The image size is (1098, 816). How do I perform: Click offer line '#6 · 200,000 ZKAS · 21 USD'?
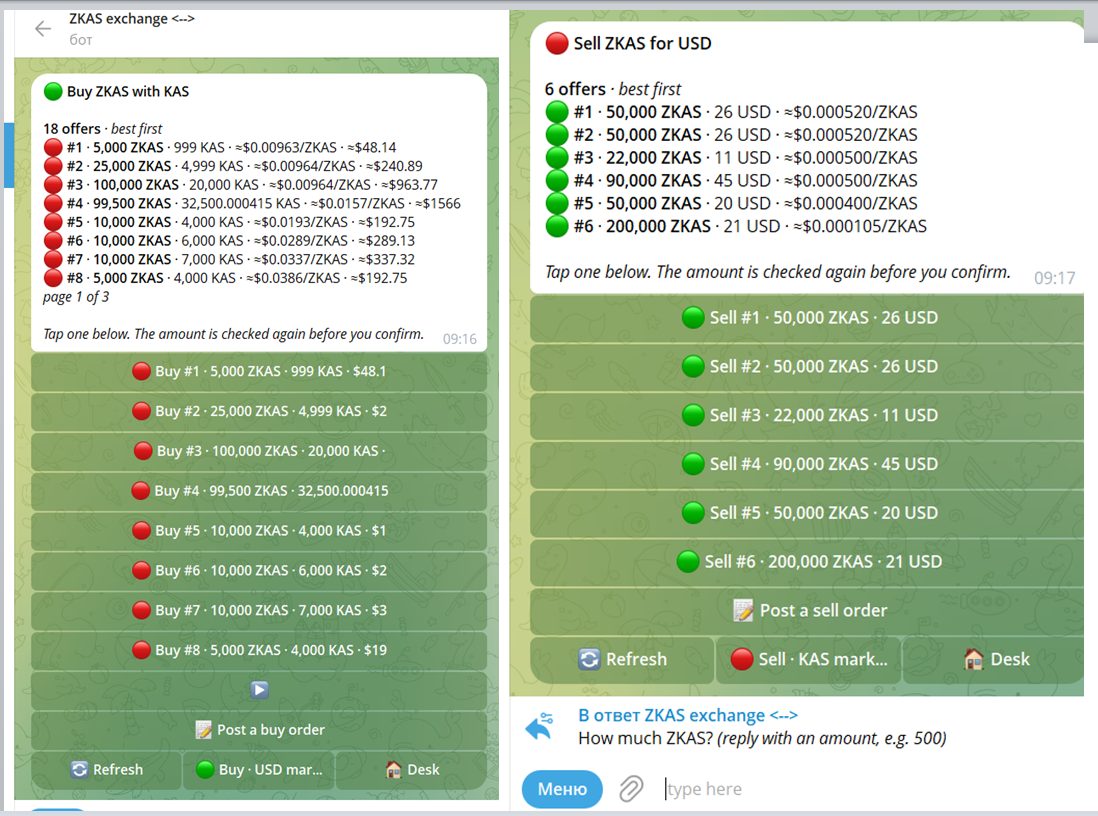(x=737, y=226)
